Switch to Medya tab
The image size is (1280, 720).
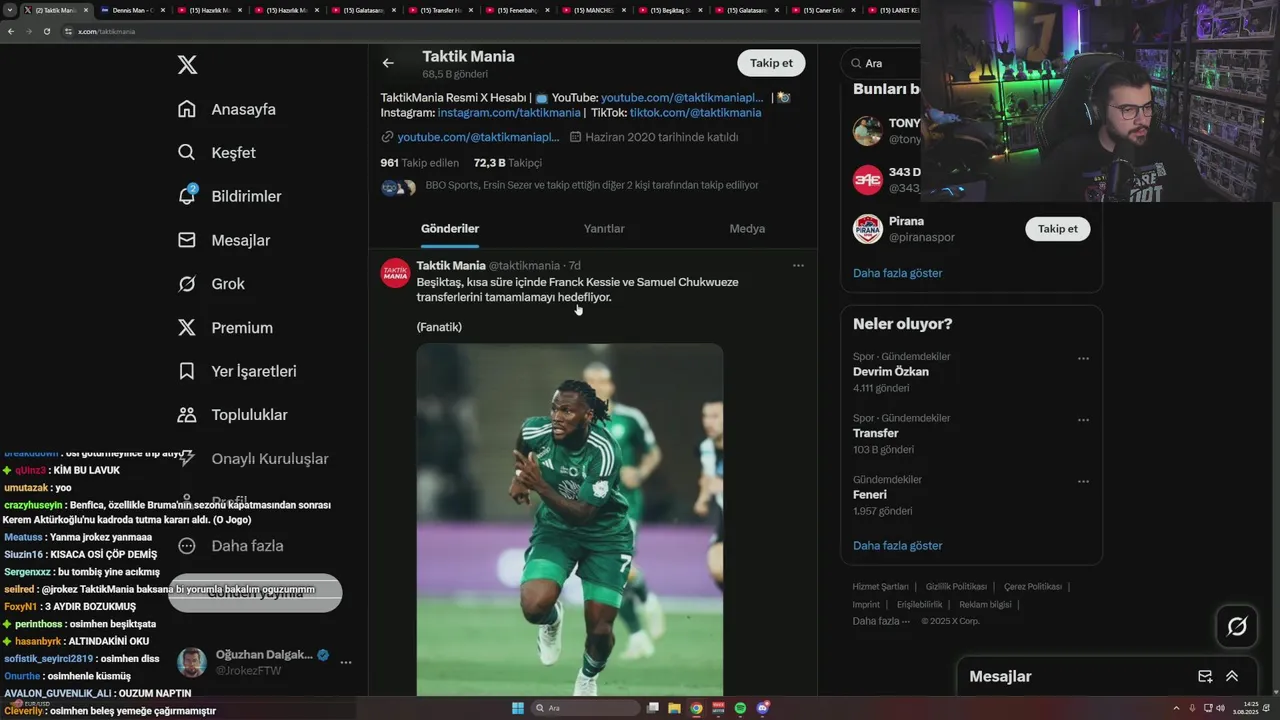coord(747,229)
